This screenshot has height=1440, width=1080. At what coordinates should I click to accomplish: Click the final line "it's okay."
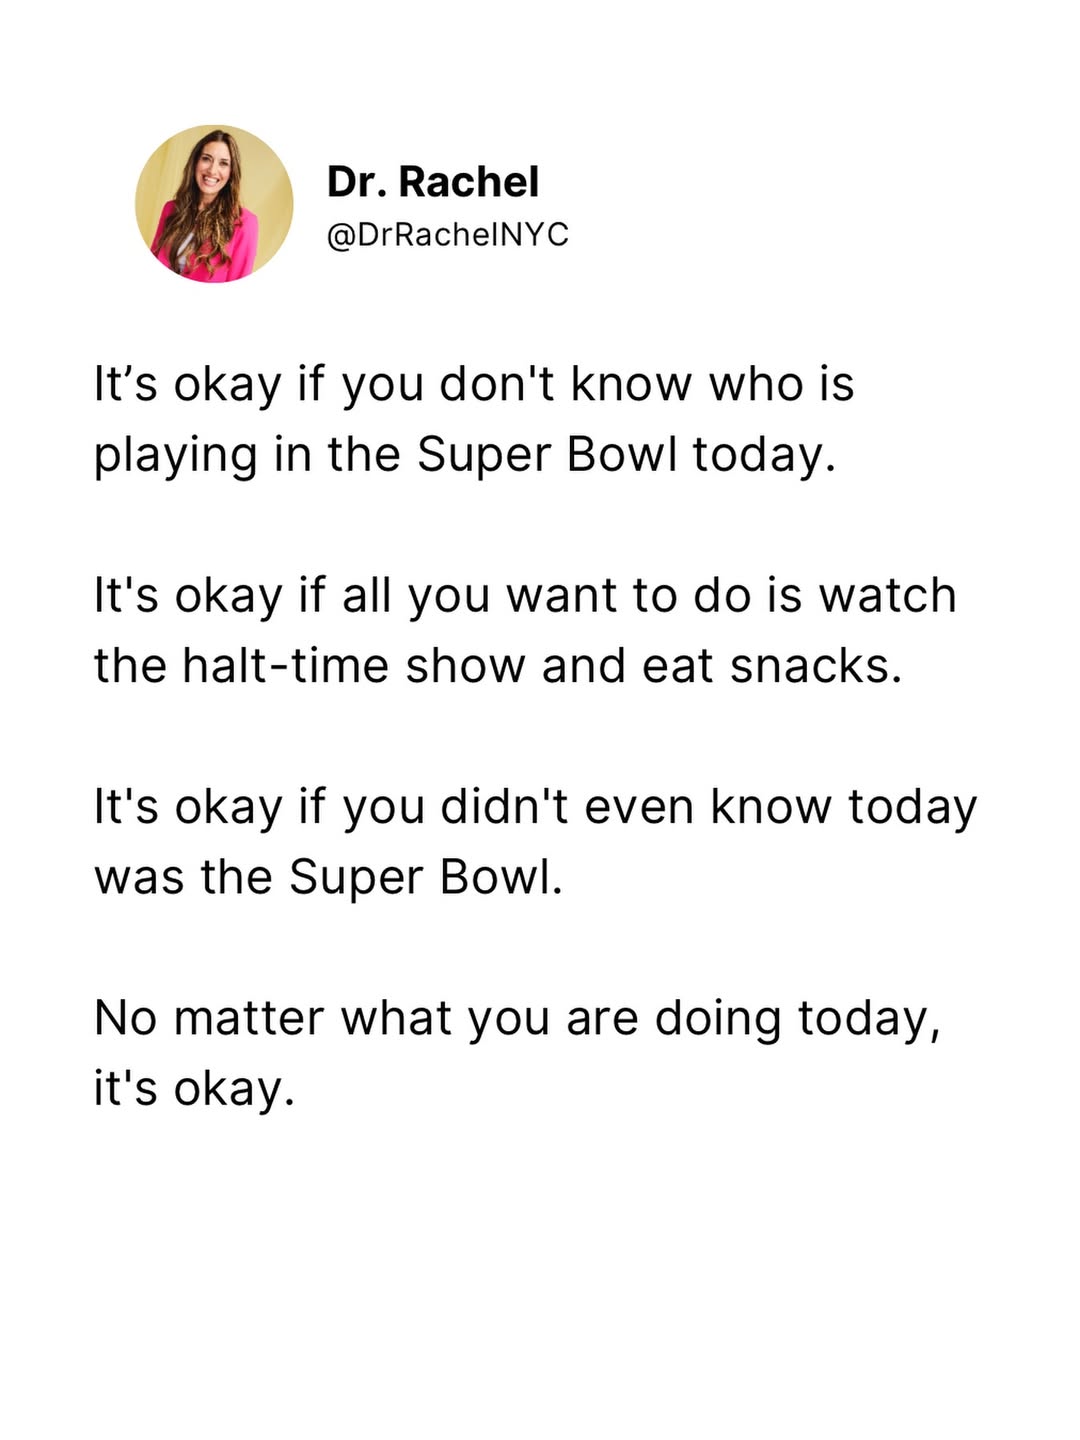pos(195,1088)
